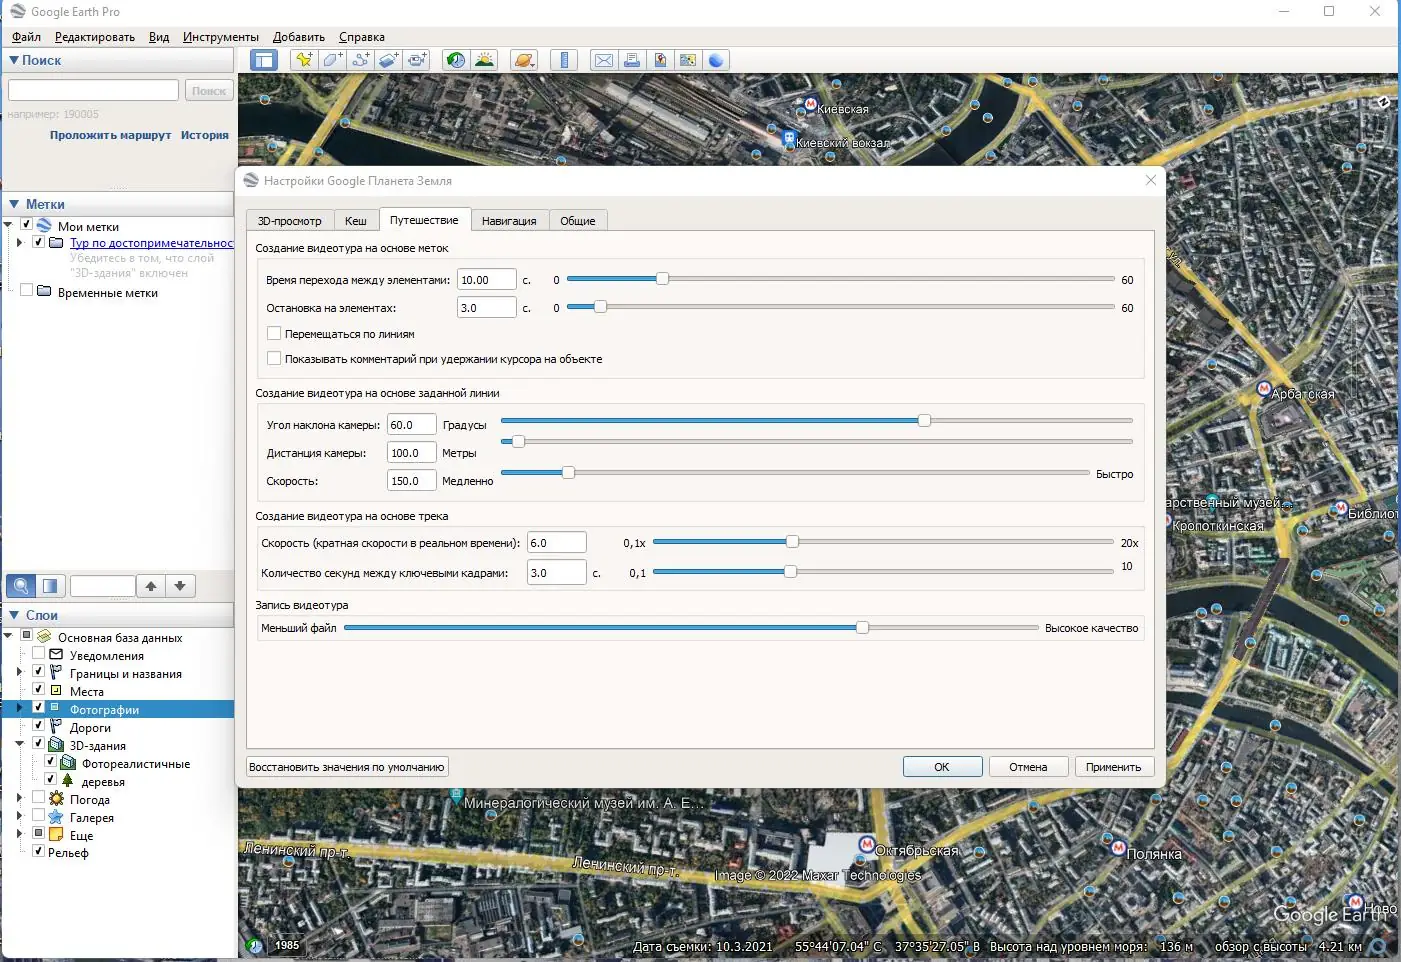Click the ruler measurement tool
The image size is (1401, 962).
(564, 60)
